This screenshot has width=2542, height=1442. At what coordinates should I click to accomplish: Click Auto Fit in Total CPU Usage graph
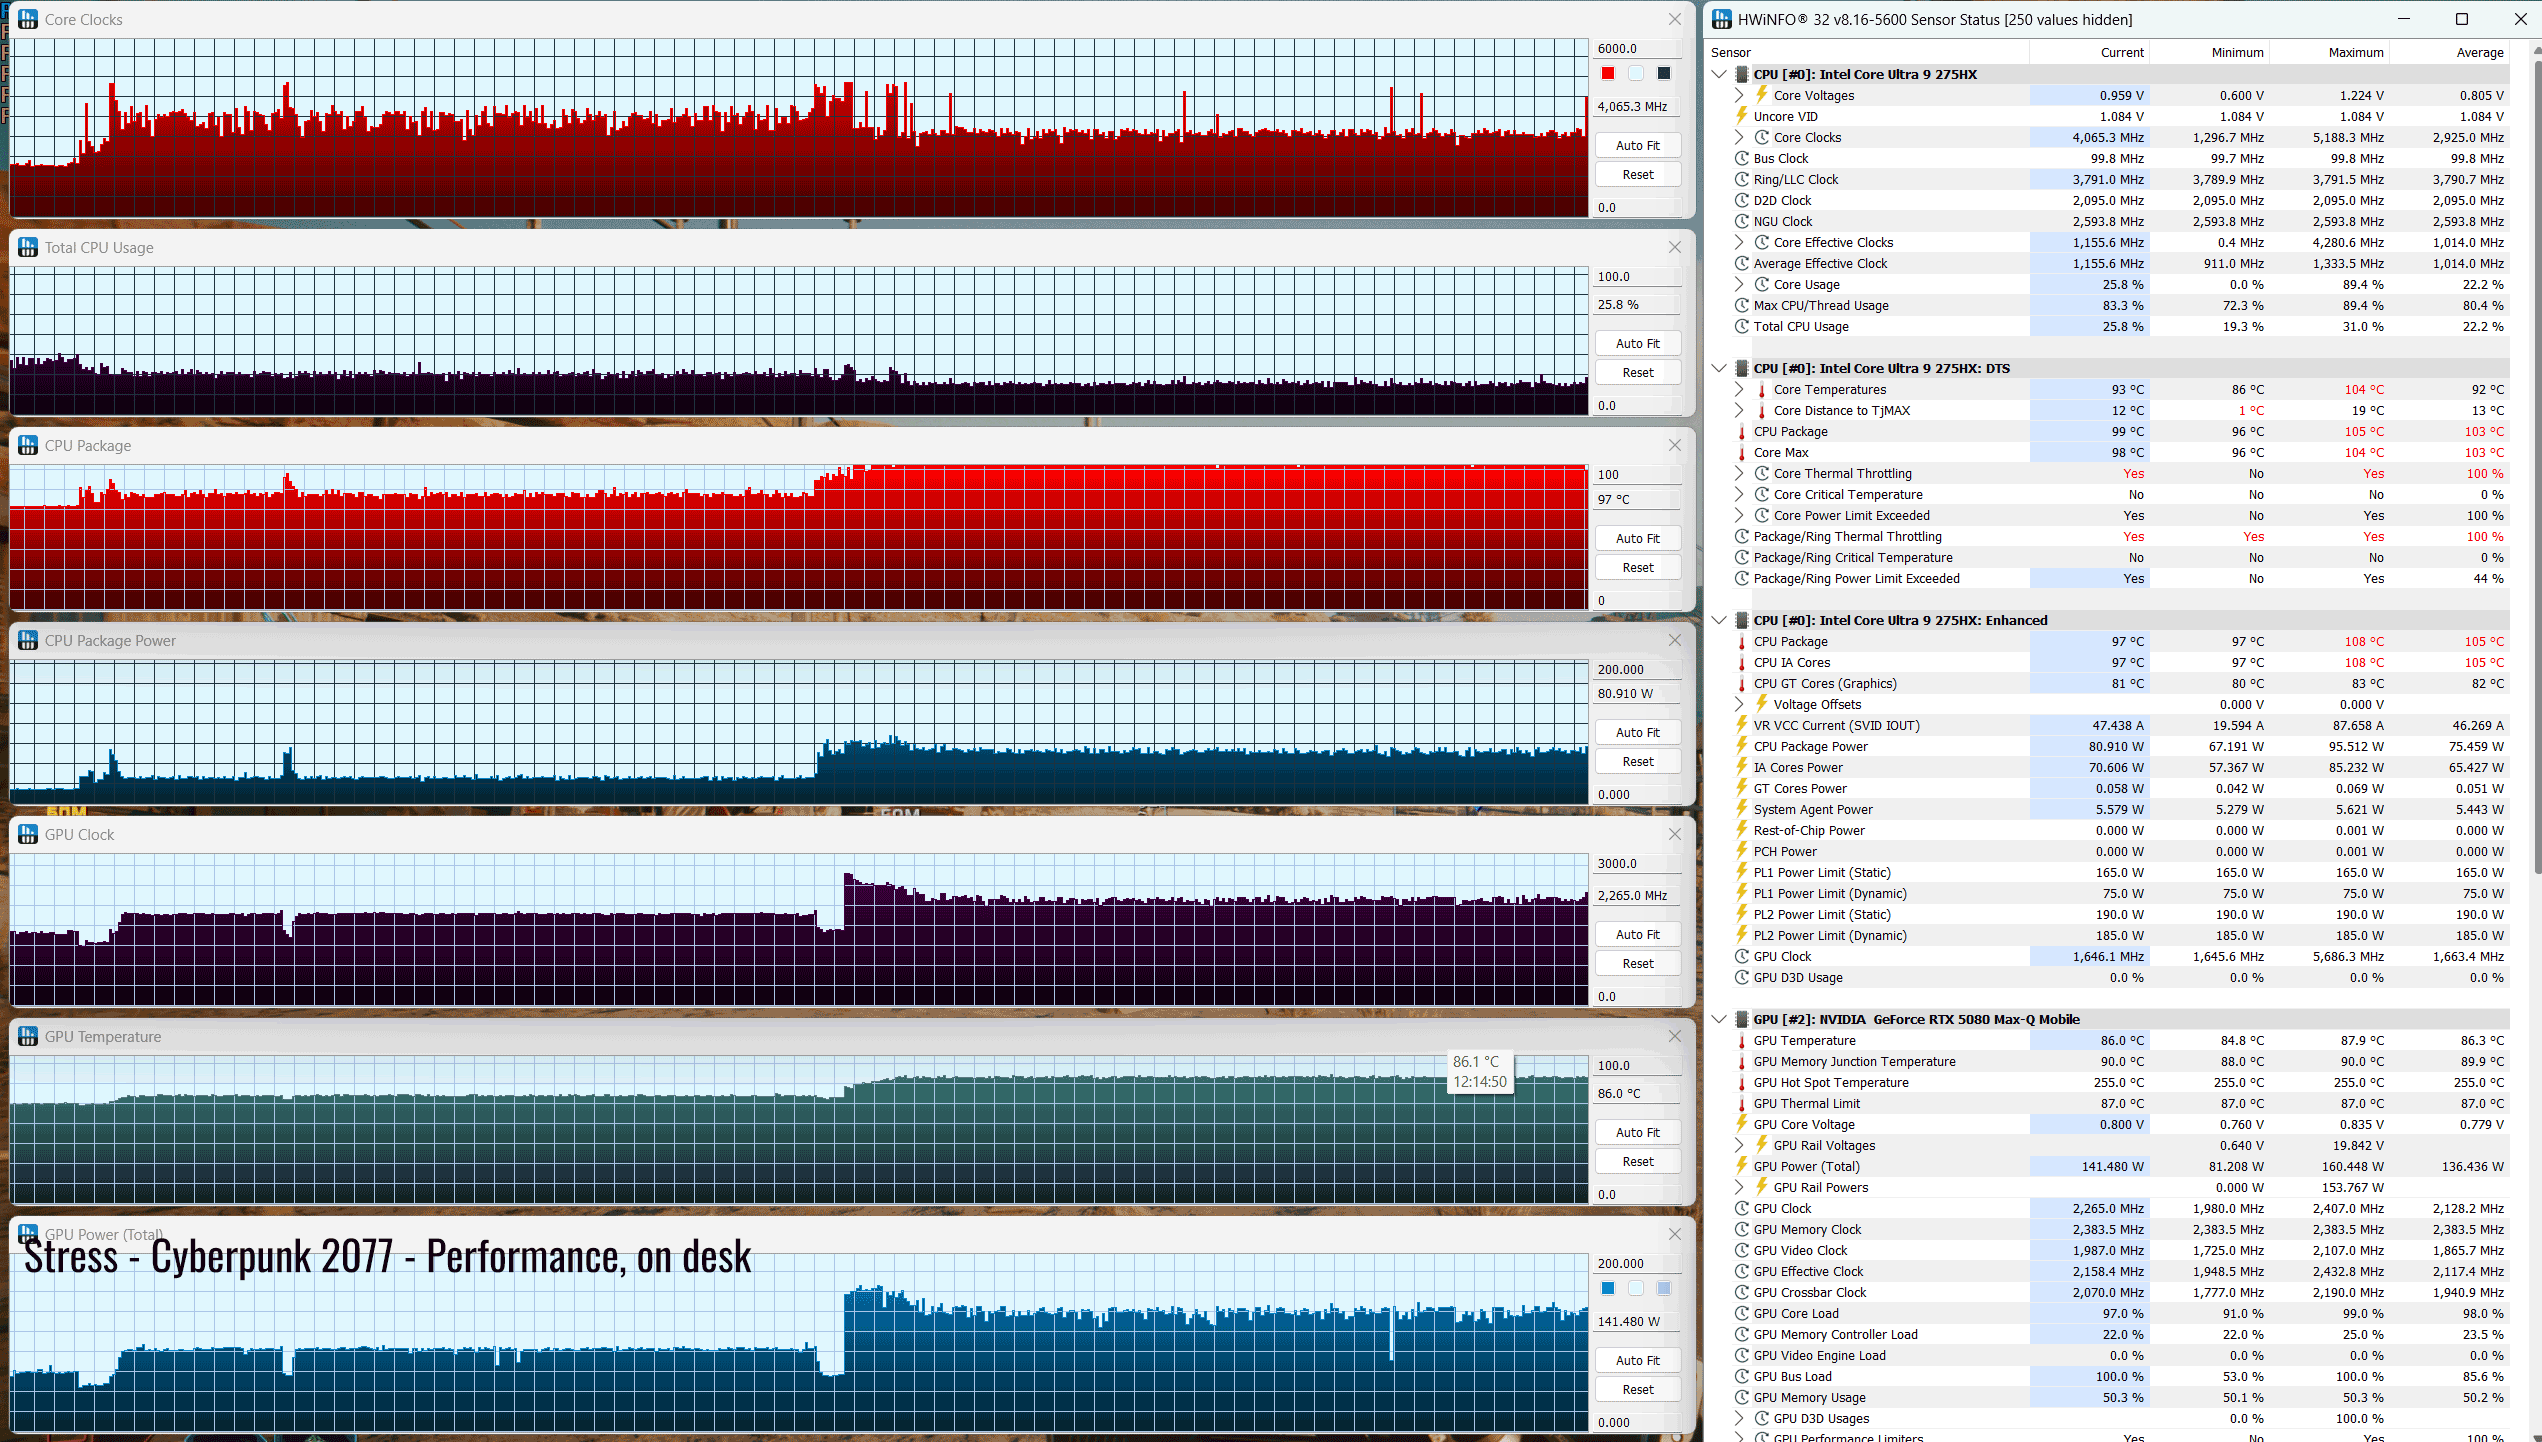1637,343
